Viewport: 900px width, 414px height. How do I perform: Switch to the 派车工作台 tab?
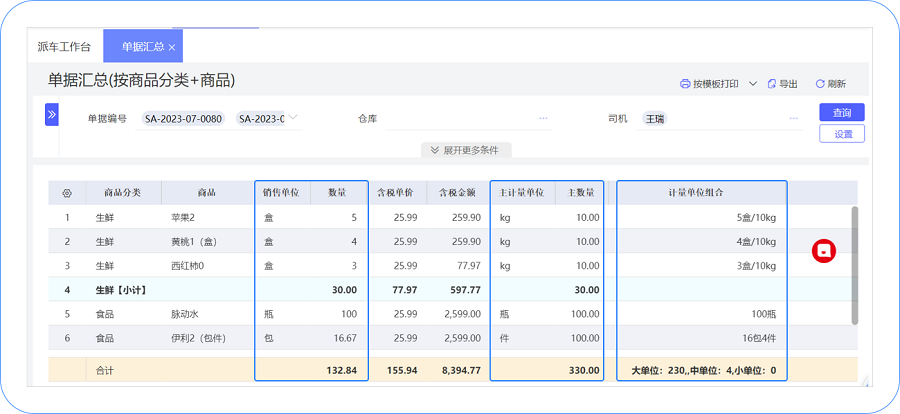(64, 47)
